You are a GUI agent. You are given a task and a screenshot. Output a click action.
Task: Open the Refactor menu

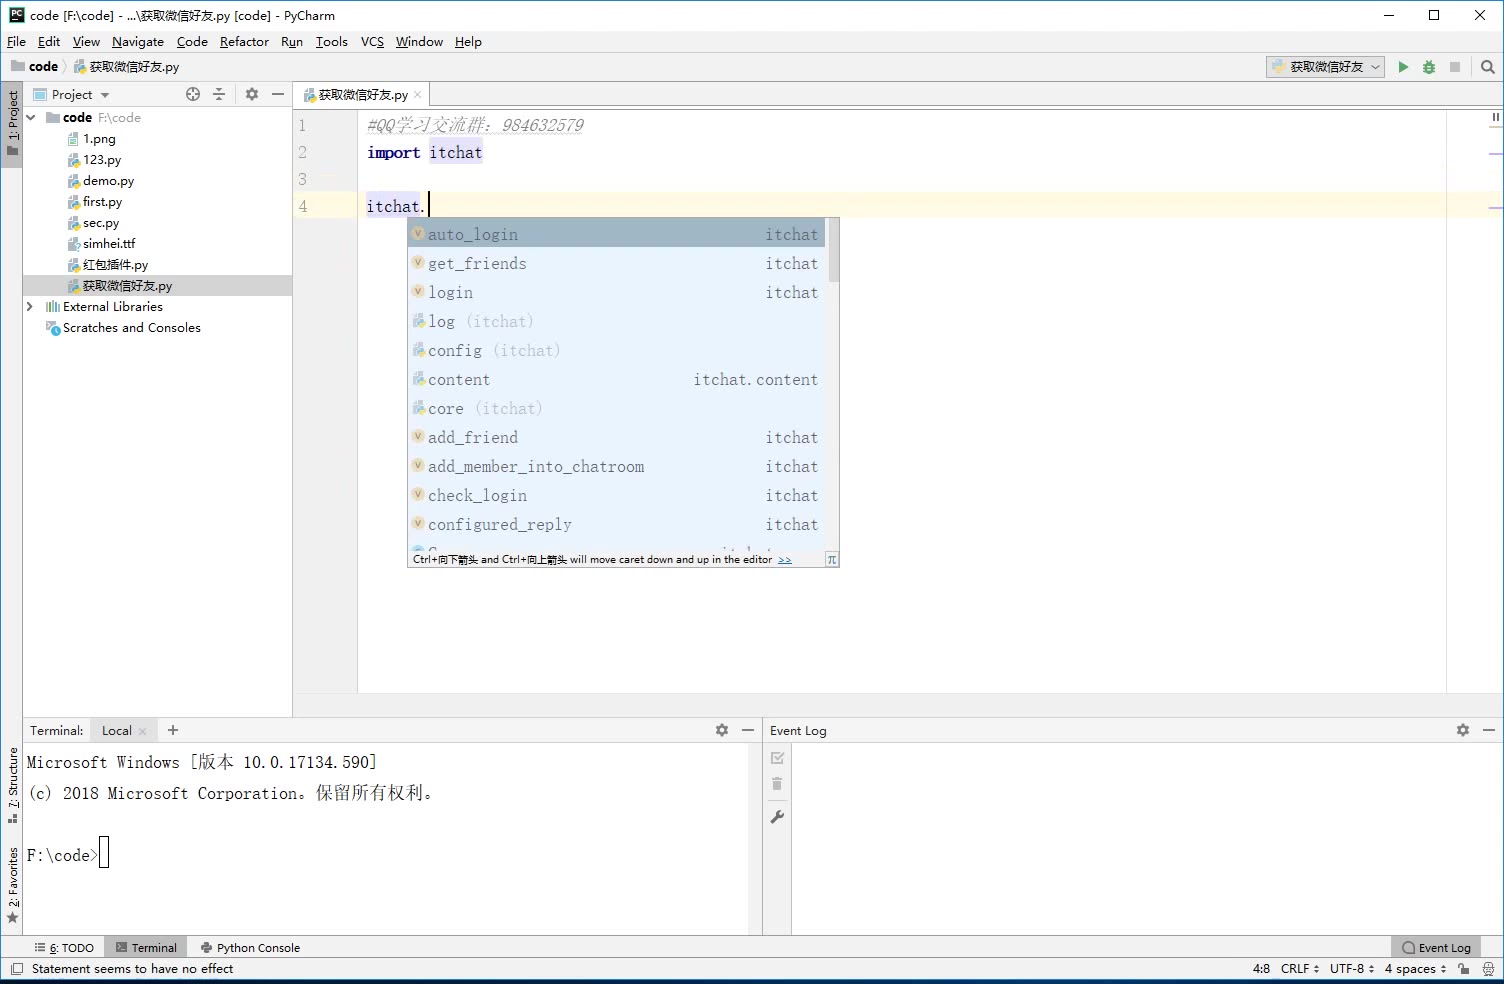point(244,42)
